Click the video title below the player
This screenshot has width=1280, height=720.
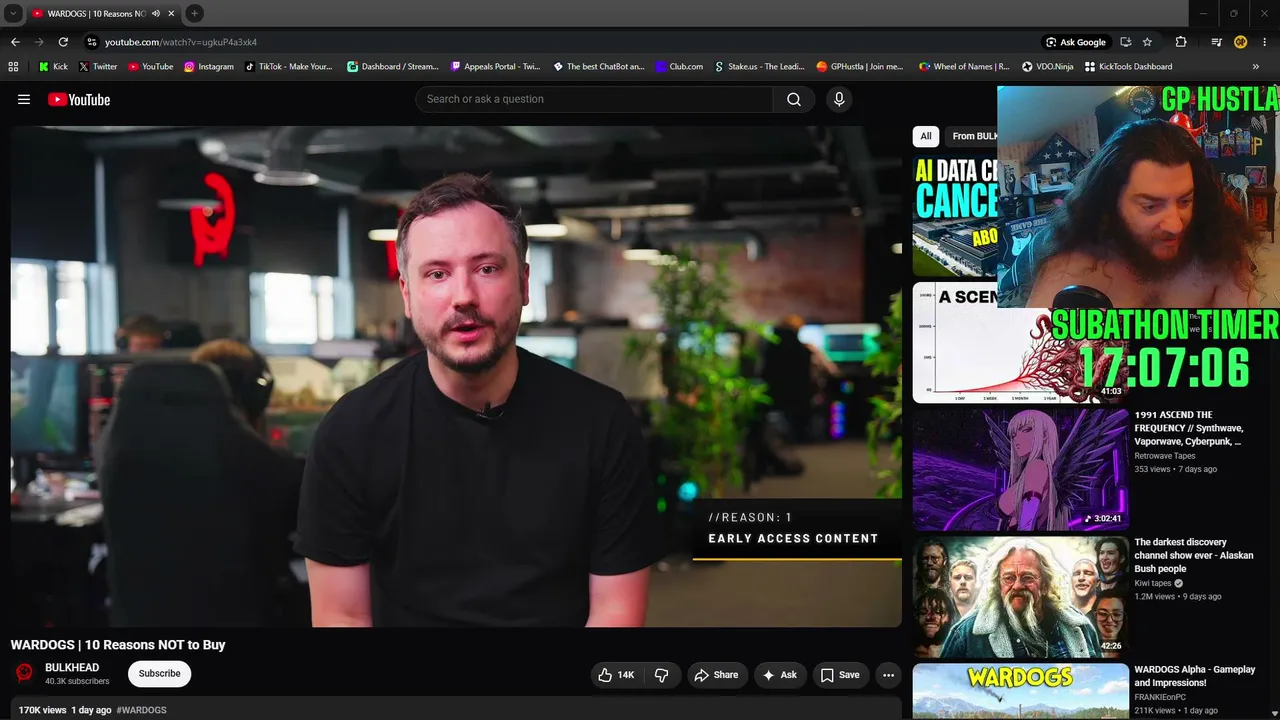point(118,645)
